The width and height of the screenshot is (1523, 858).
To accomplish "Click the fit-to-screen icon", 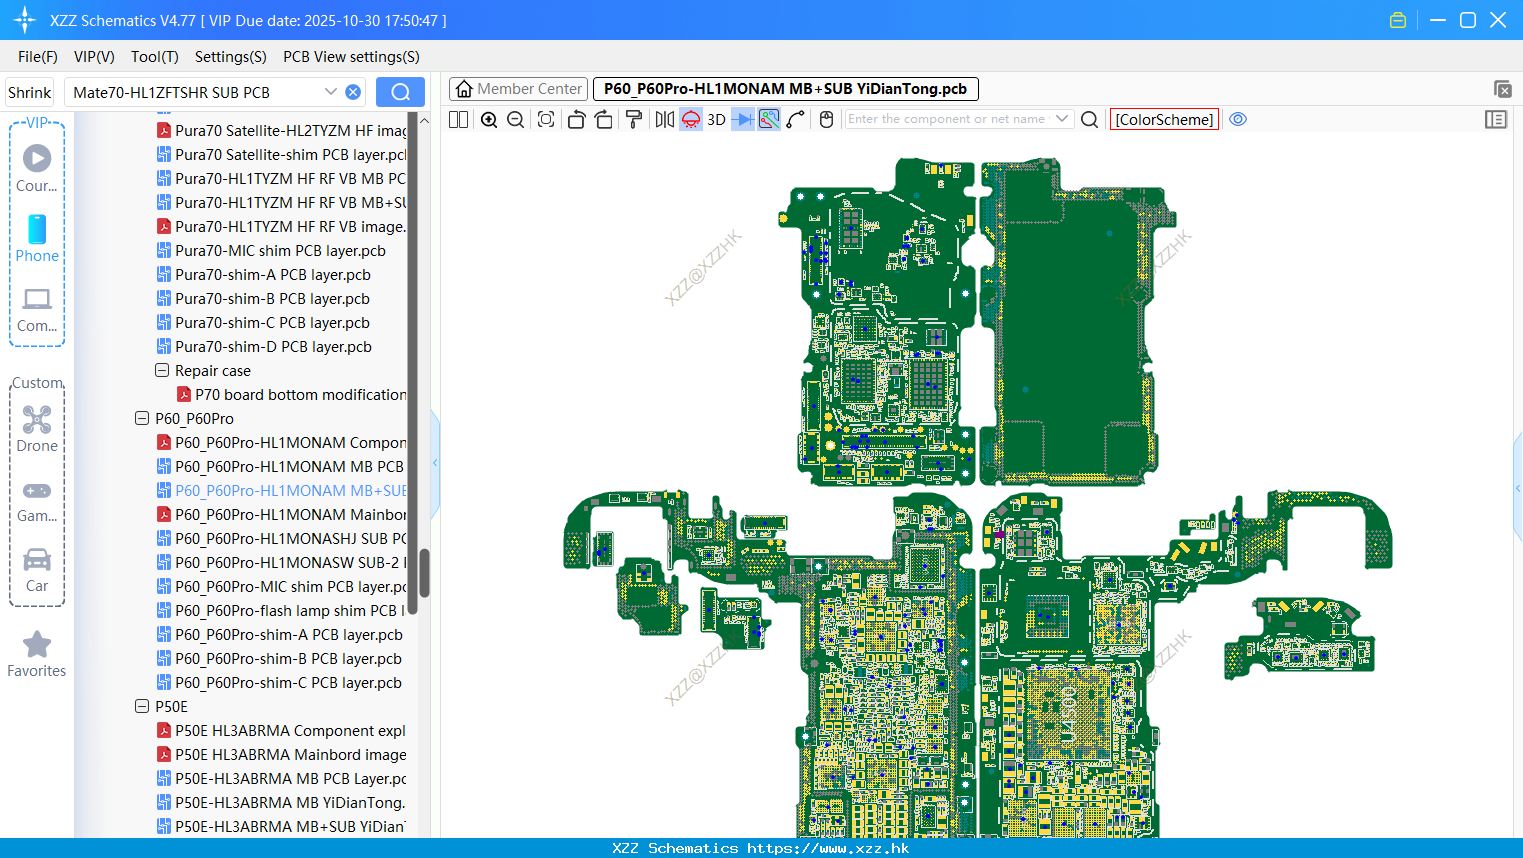I will pos(546,119).
